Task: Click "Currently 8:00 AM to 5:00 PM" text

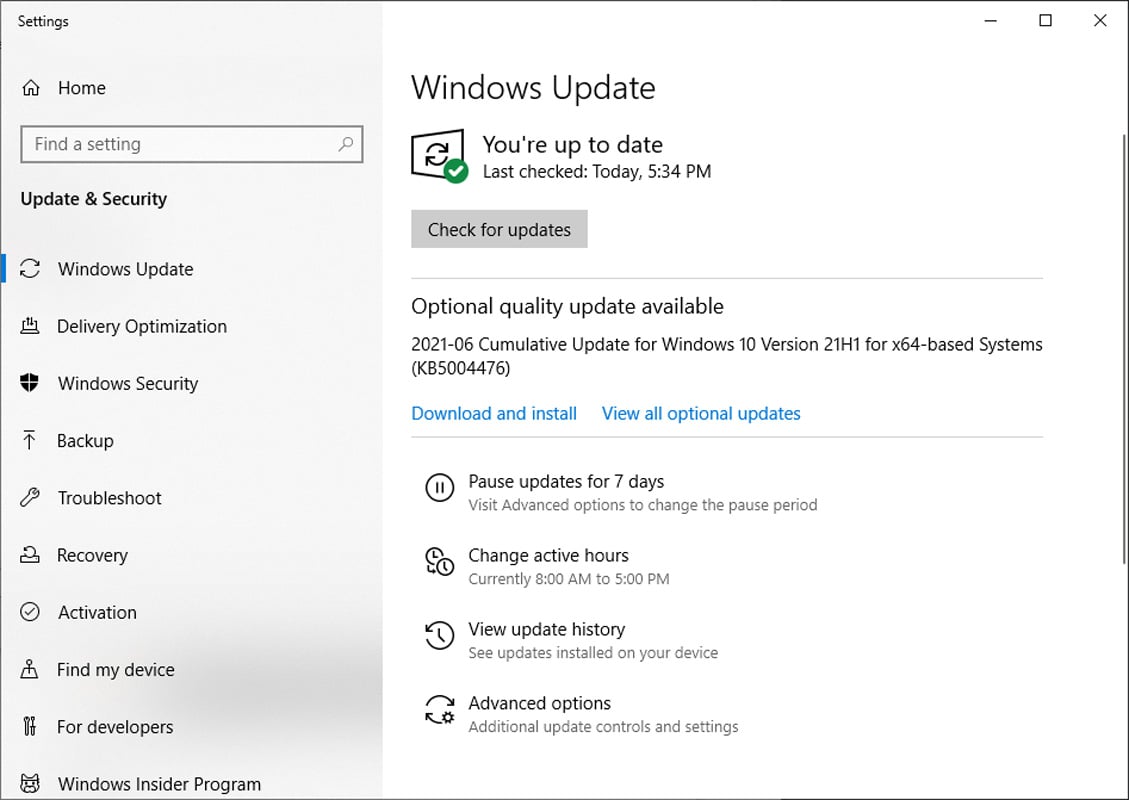Action: click(569, 579)
